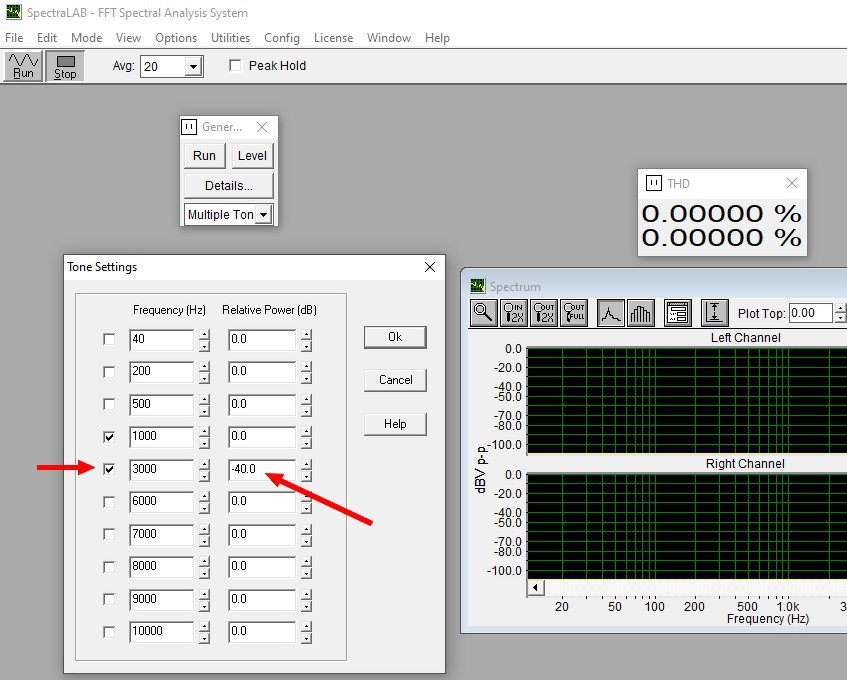Close the Generator window

[x=262, y=127]
